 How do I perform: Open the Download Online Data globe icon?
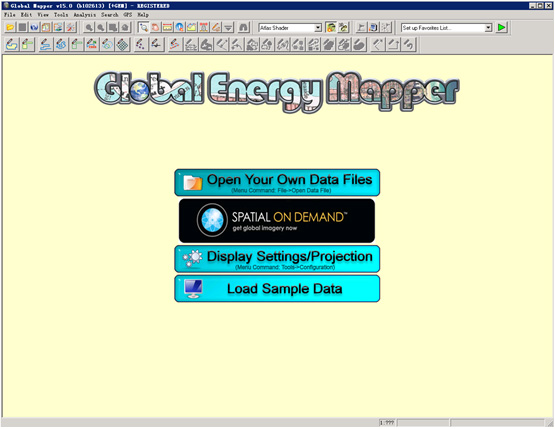pos(34,27)
